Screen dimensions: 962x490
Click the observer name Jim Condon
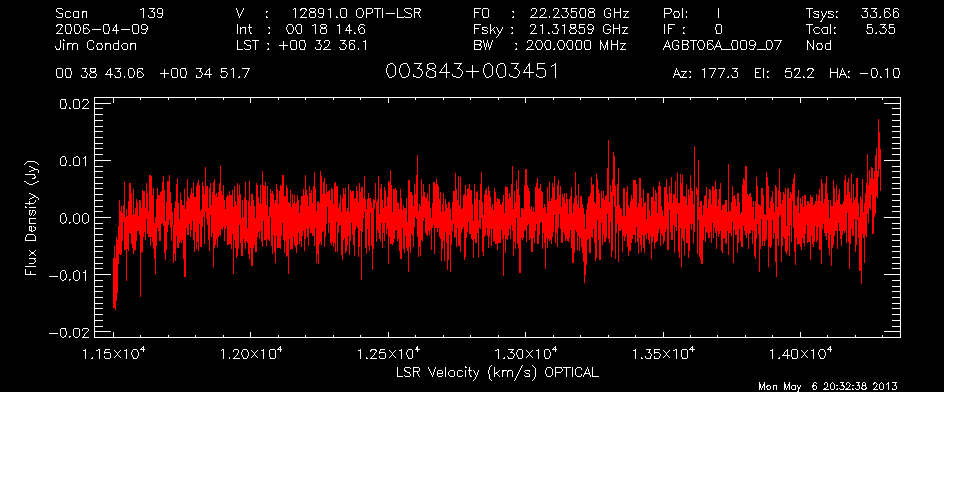(x=96, y=45)
